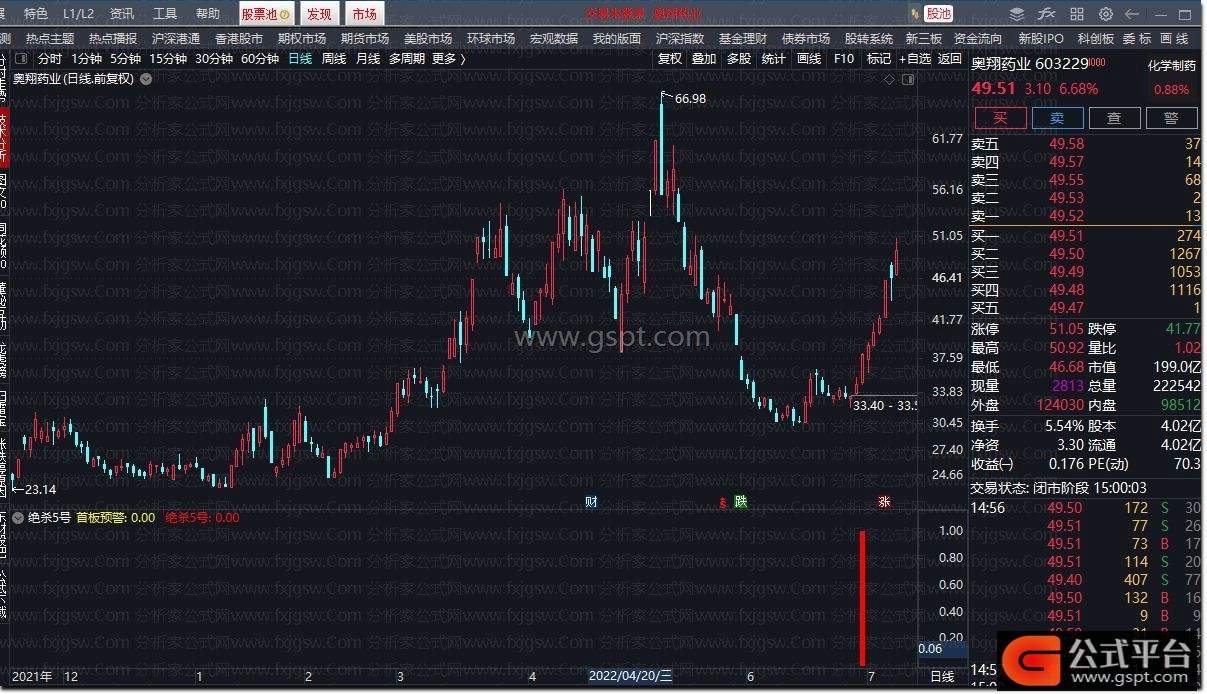Open the four-square grid layout icon

point(1077,14)
